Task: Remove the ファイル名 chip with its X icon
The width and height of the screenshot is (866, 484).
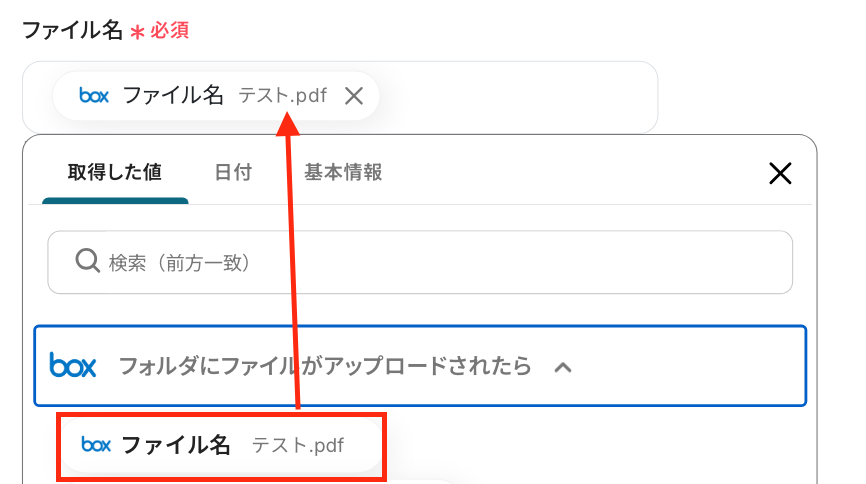Action: coord(353,96)
